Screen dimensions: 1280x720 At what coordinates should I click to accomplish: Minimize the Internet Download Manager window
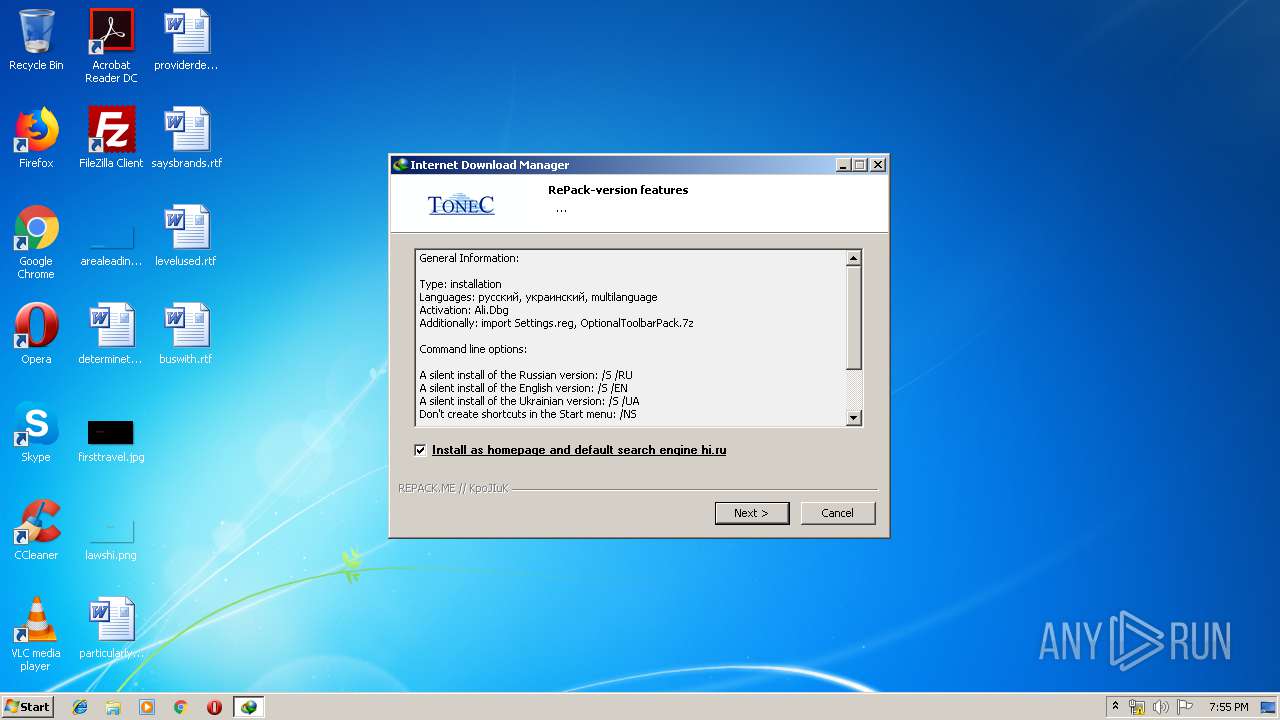[x=843, y=165]
